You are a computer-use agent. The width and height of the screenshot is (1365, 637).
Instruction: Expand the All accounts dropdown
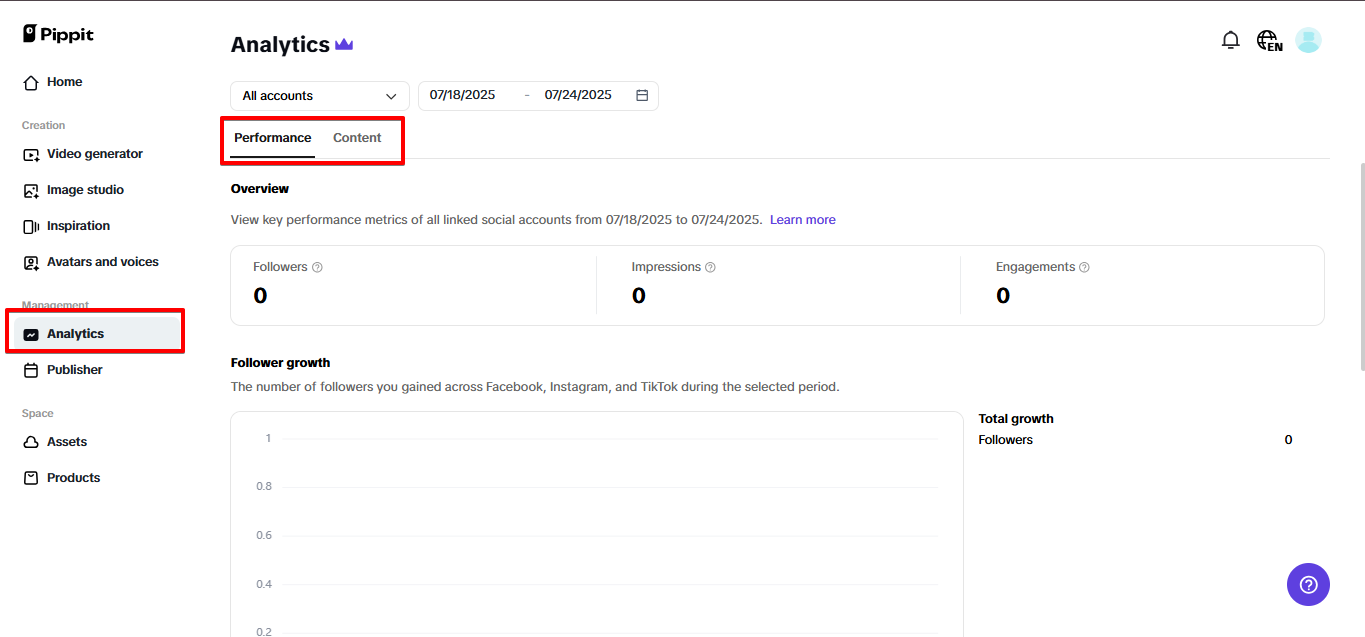click(318, 95)
